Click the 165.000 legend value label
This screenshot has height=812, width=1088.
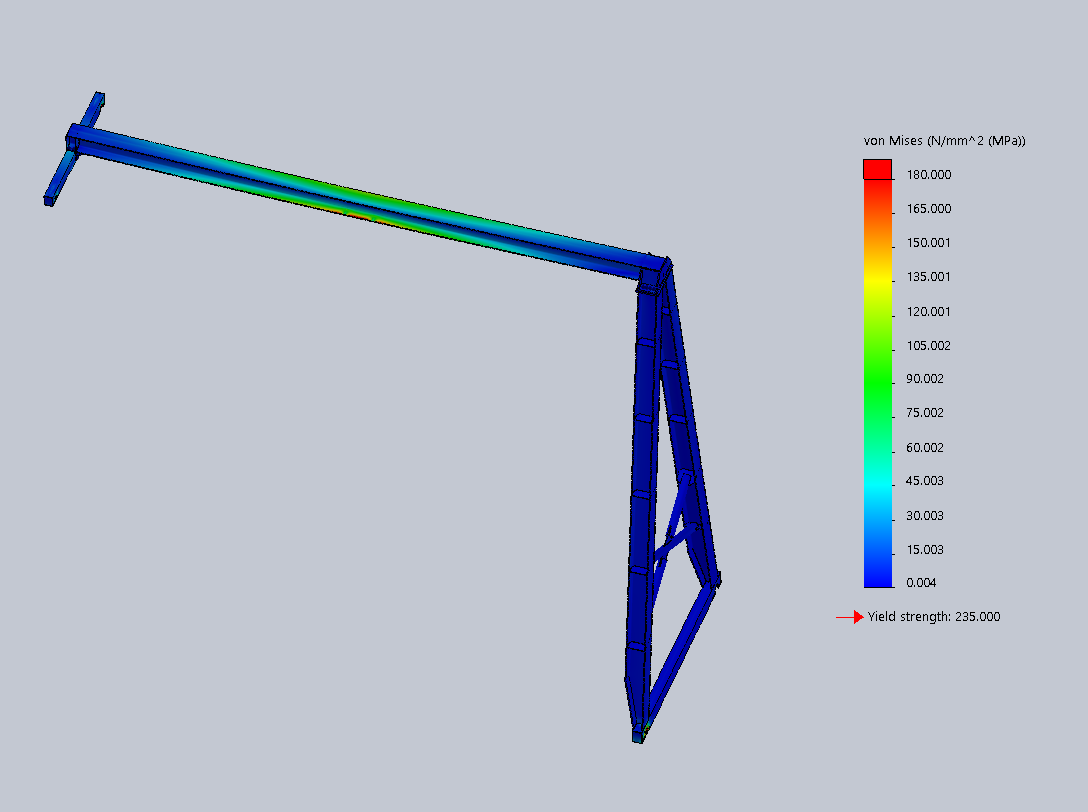928,209
